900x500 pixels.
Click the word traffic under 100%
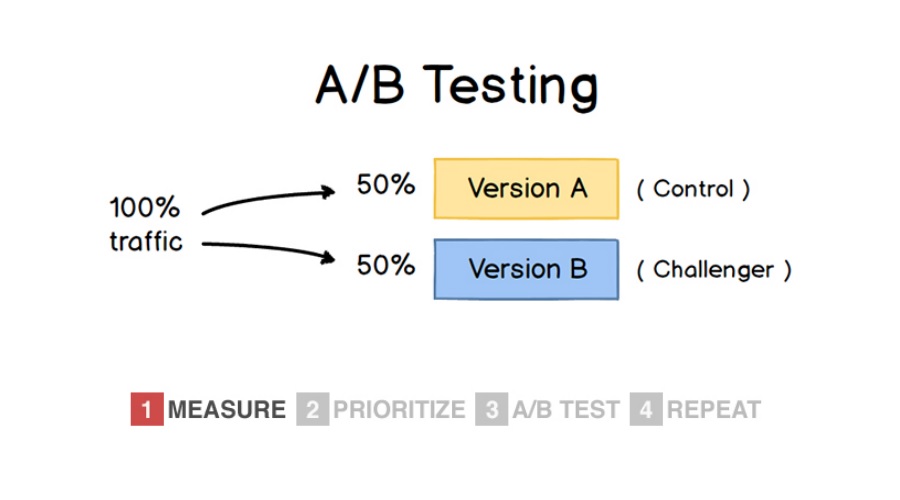click(146, 241)
